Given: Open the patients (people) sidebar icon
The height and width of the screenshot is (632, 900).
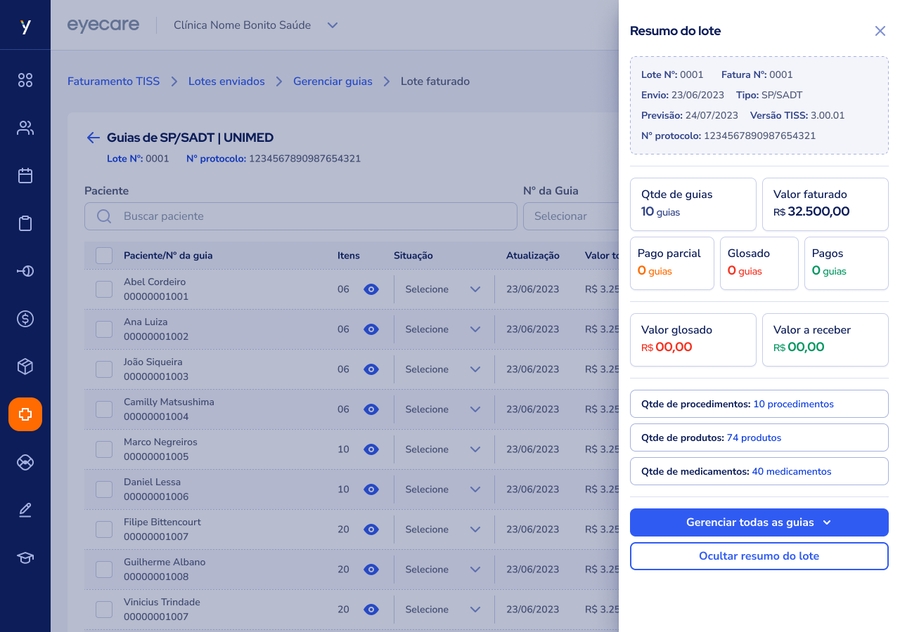Looking at the screenshot, I should [x=25, y=128].
